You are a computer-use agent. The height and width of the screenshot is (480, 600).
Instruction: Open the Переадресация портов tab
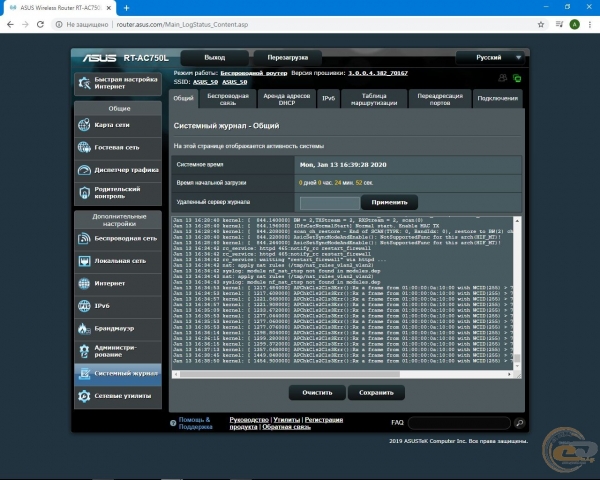pyautogui.click(x=440, y=99)
